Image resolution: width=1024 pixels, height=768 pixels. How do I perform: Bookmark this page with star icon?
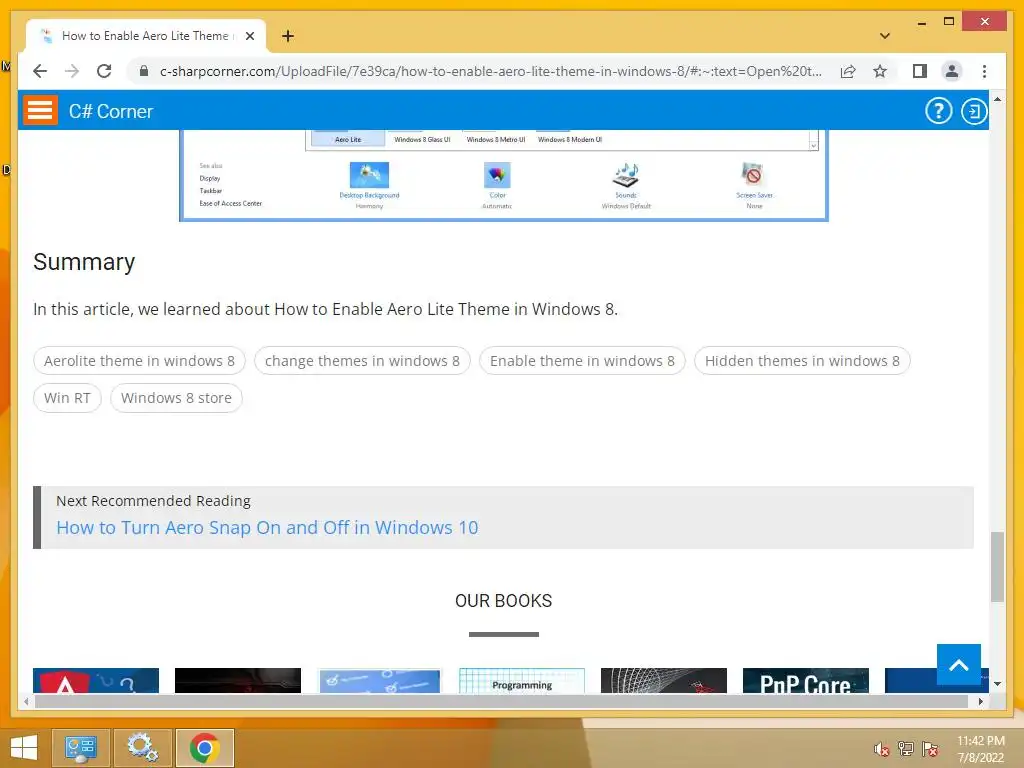click(x=880, y=71)
